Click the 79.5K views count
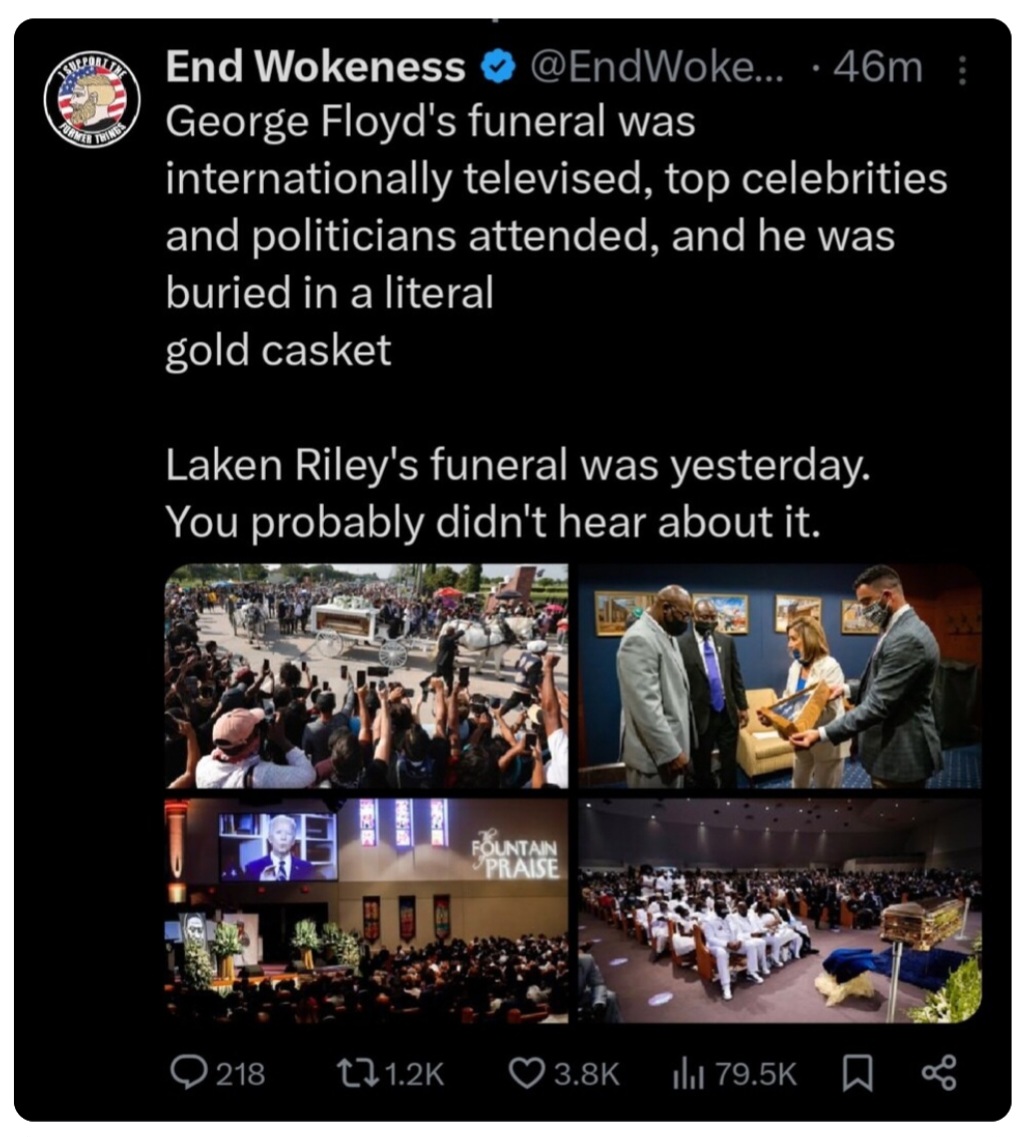The height and width of the screenshot is (1137, 1032). (756, 1074)
